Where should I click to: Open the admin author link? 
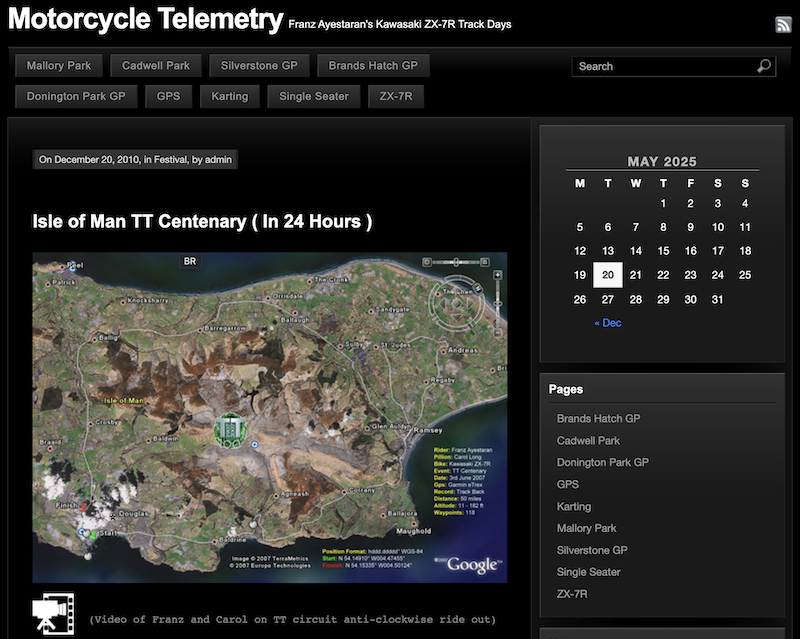click(218, 159)
